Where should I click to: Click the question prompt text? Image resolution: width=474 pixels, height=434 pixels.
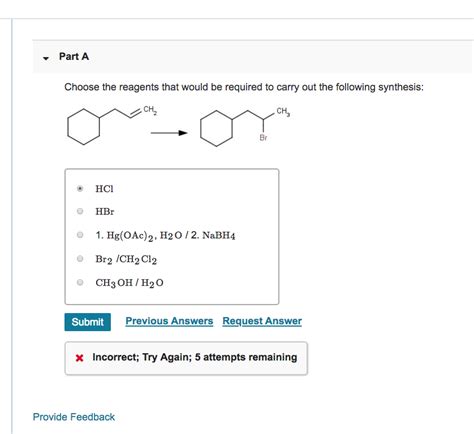[x=244, y=87]
